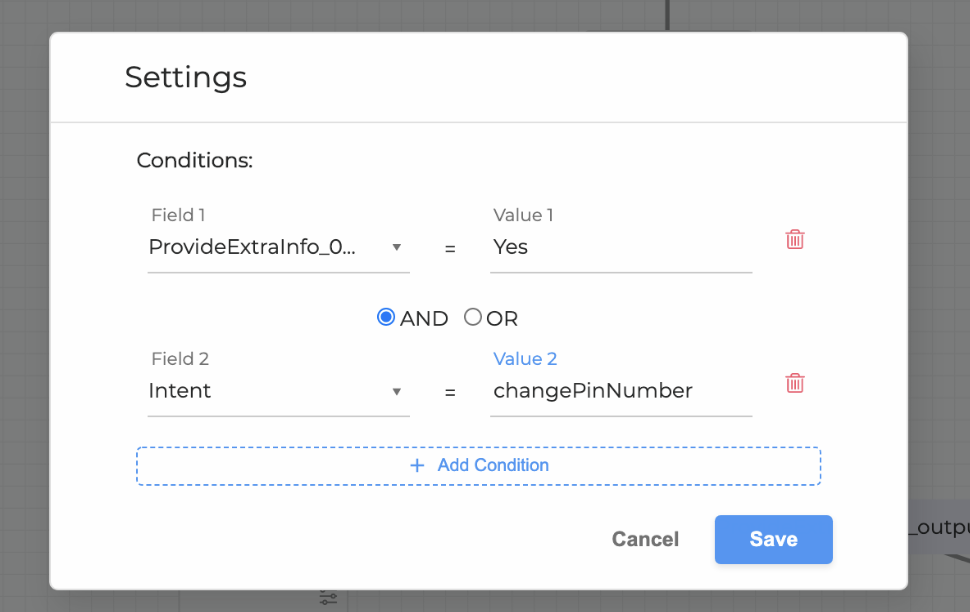Expand the Field 1 dropdown arrow

click(x=397, y=247)
